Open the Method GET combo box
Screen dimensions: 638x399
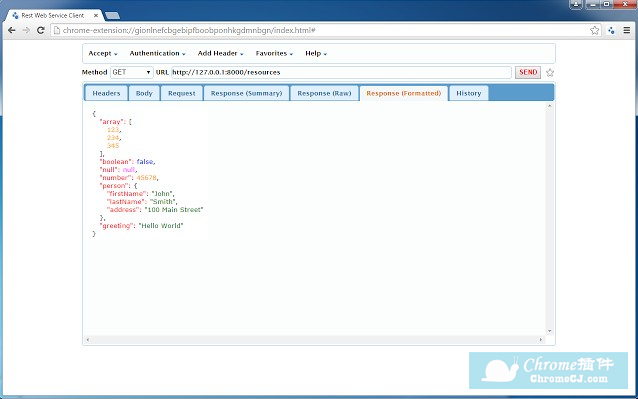click(131, 72)
